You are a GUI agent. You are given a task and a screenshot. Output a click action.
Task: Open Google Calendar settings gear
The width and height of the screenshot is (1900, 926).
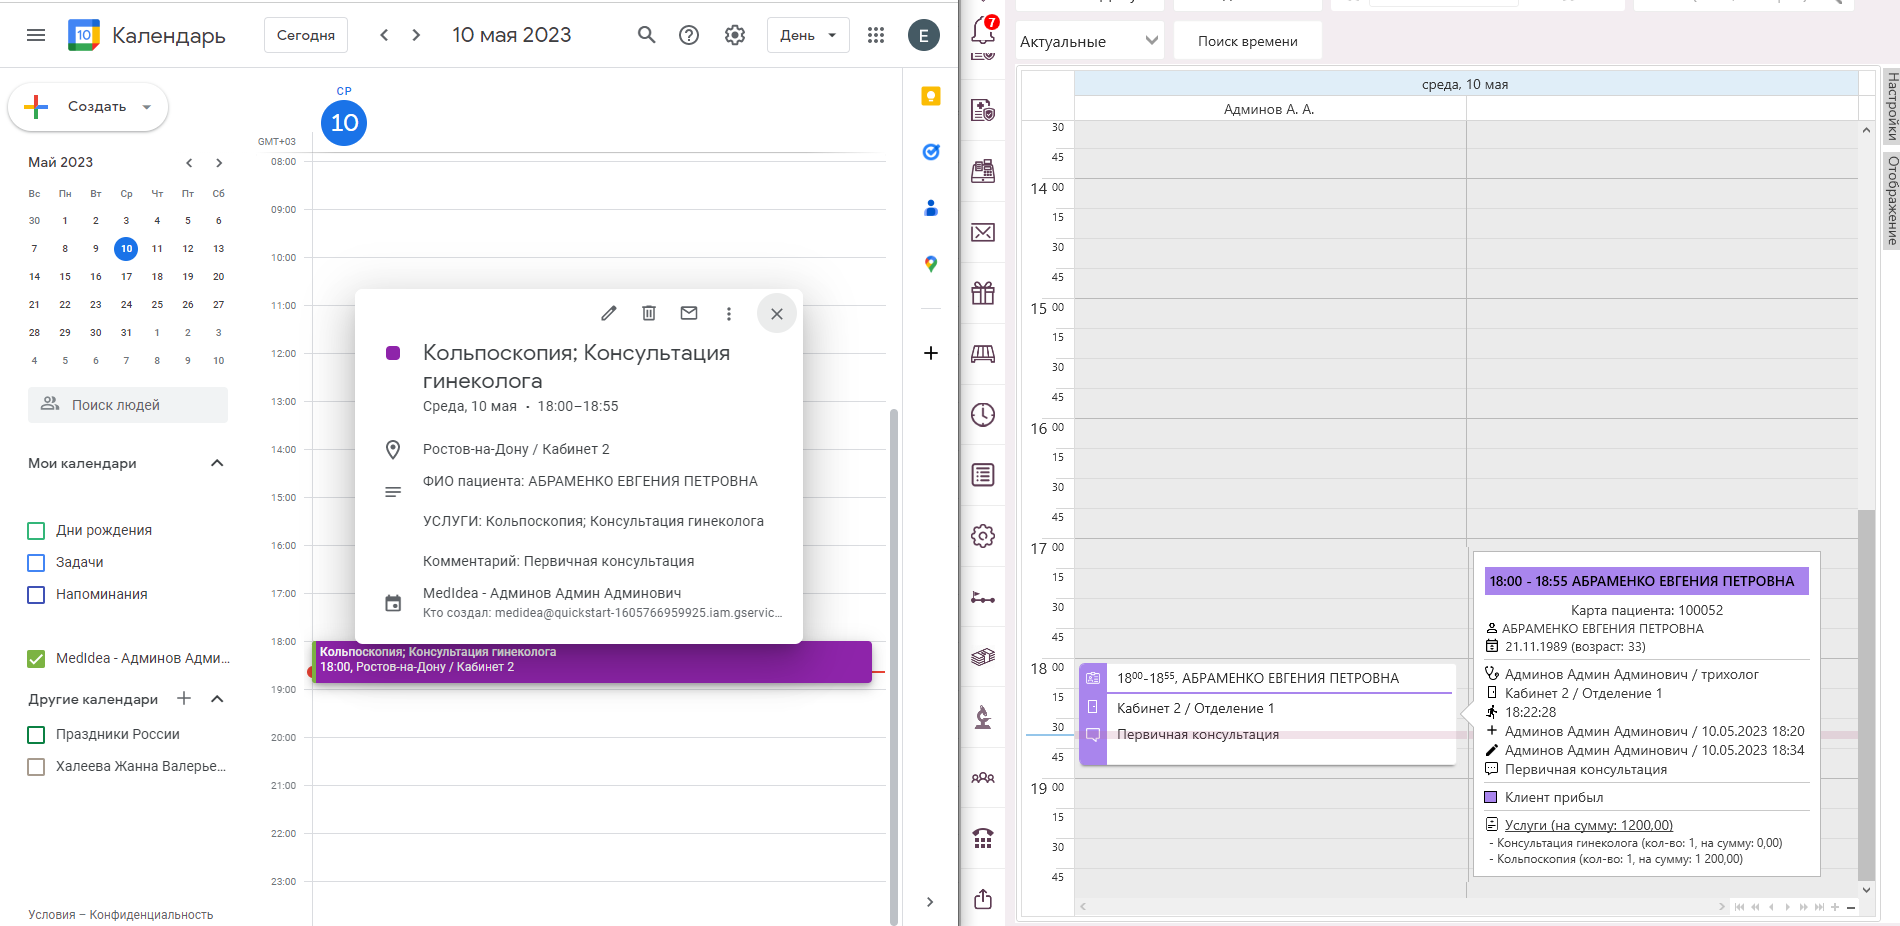click(x=735, y=35)
